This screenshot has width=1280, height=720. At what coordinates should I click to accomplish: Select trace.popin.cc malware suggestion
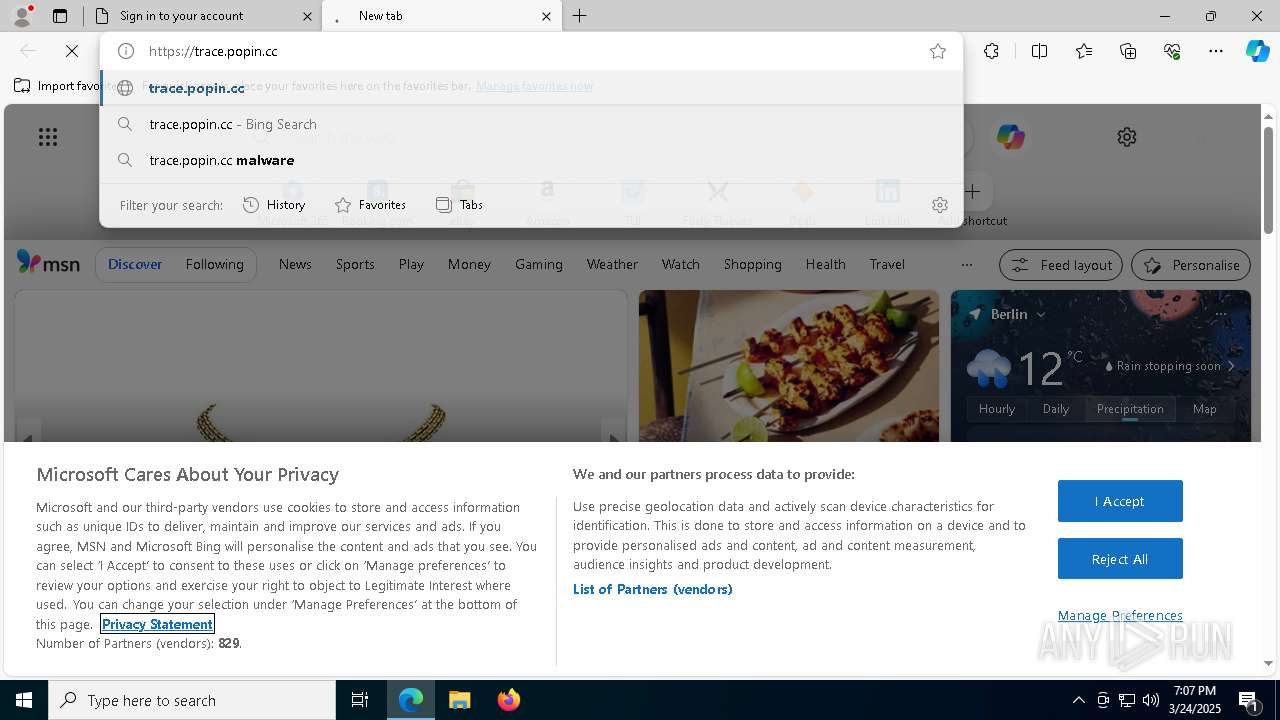tap(531, 160)
